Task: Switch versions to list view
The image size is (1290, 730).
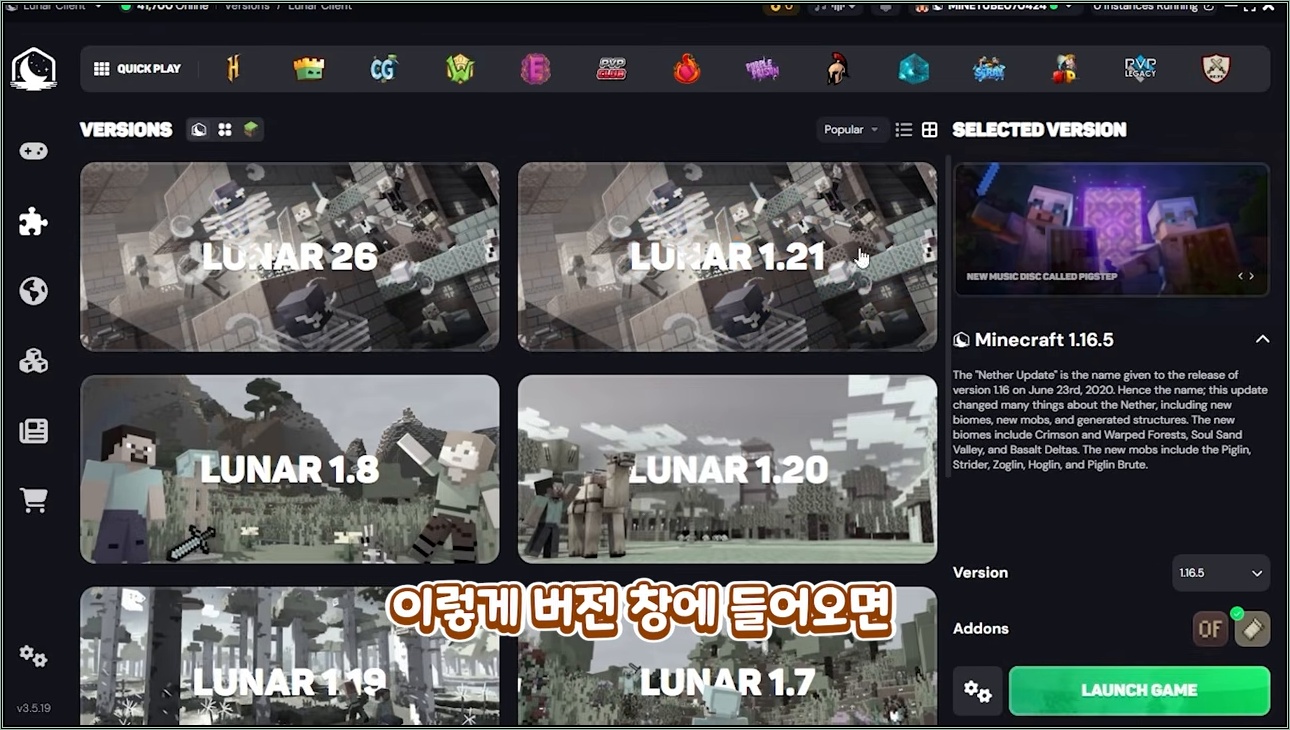Action: (x=904, y=130)
